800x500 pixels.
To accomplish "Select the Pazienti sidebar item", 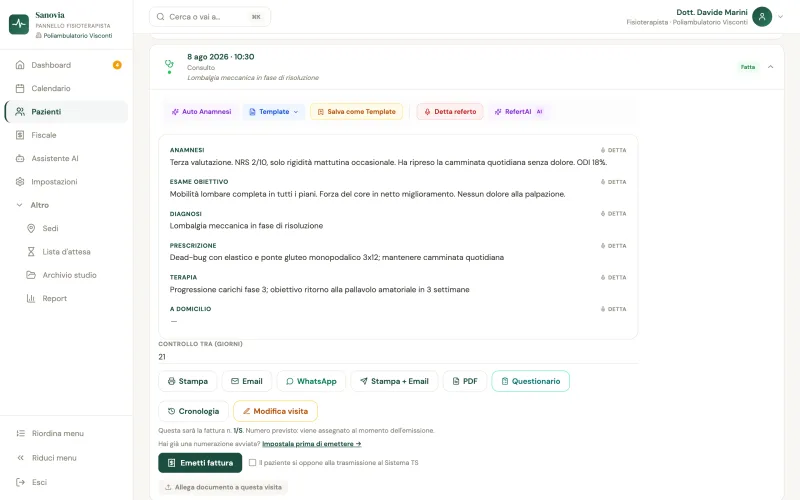I will point(66,112).
